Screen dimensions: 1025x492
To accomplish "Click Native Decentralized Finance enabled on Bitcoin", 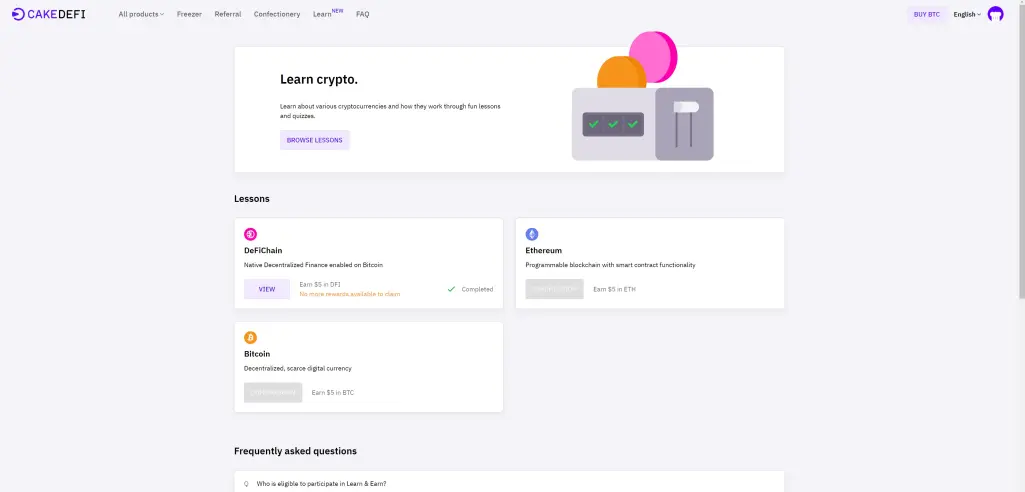I will 313,265.
